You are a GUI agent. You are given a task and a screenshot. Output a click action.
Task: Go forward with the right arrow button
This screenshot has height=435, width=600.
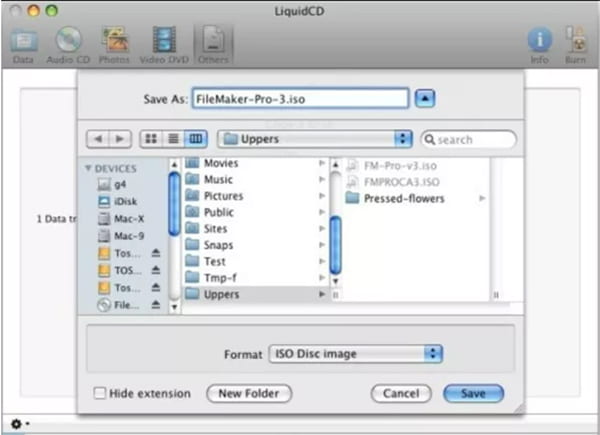120,139
